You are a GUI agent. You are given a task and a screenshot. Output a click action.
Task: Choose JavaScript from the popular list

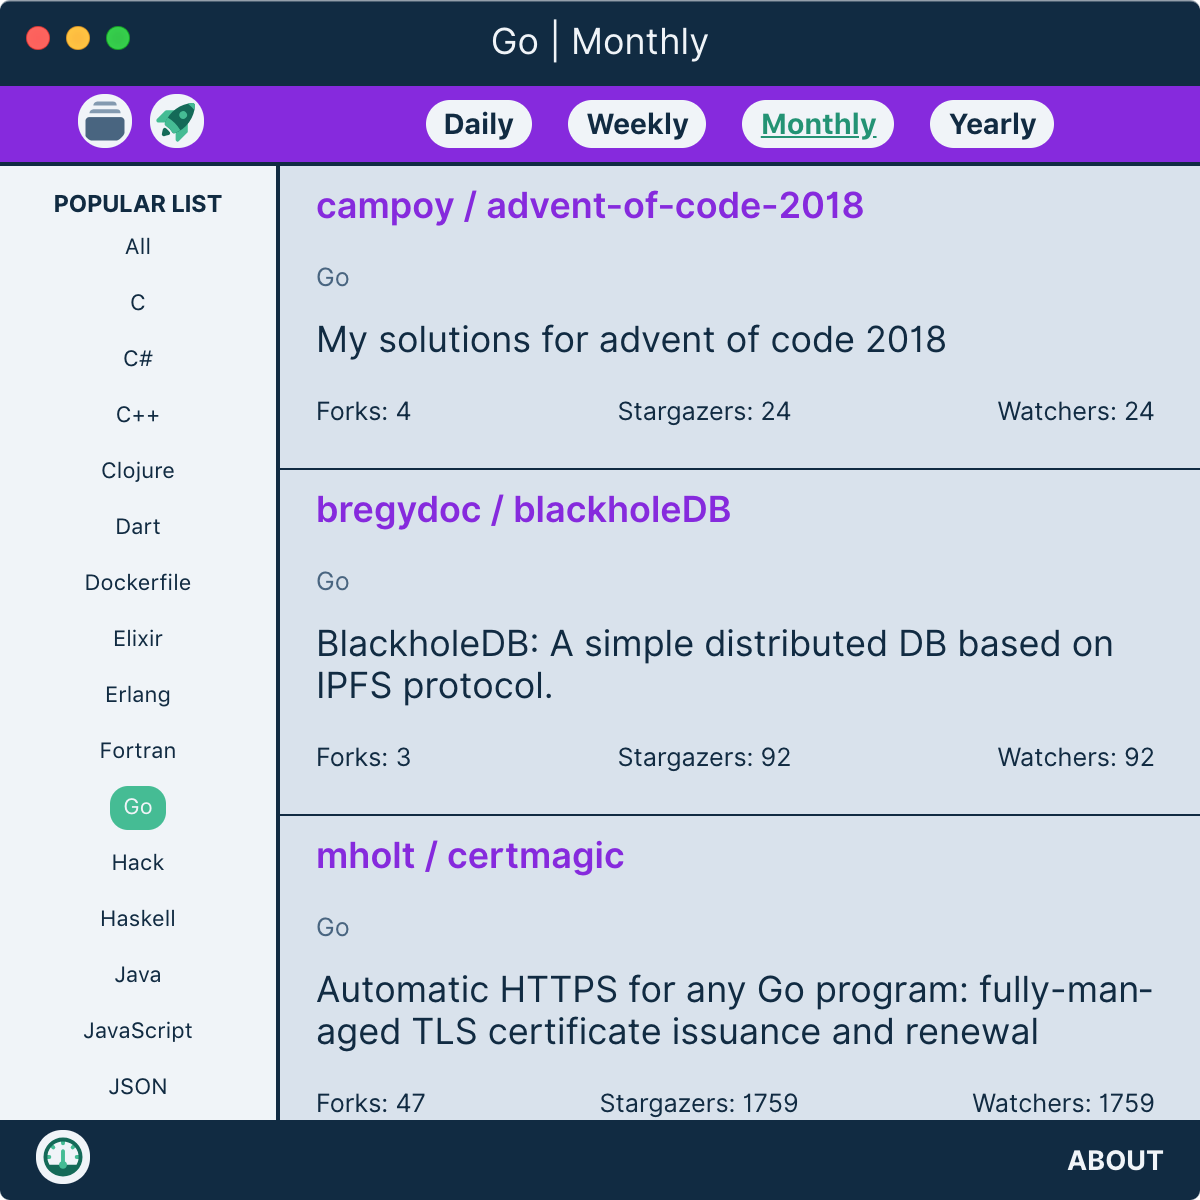coord(138,1031)
